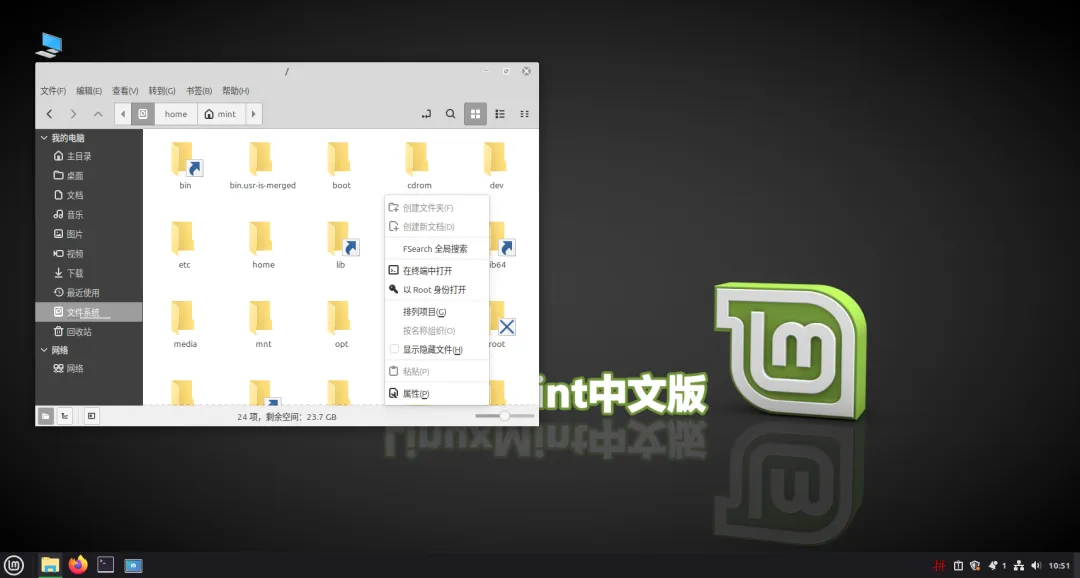Switch to icon grid view
Screen dimensions: 1080x578
[x=475, y=114]
